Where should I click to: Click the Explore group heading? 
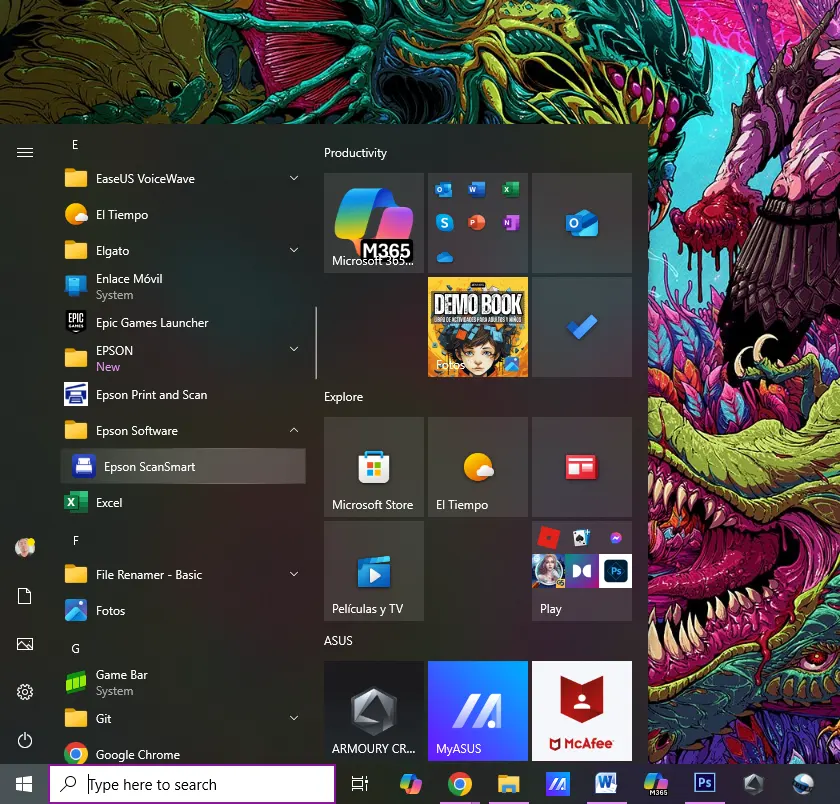coord(343,397)
